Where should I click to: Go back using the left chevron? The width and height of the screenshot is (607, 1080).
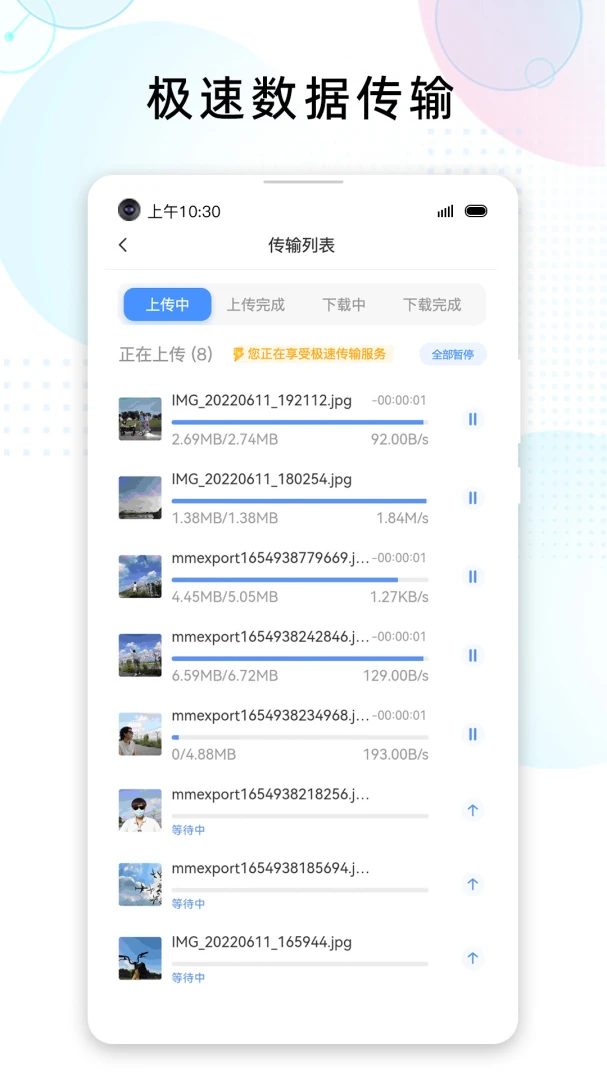123,245
